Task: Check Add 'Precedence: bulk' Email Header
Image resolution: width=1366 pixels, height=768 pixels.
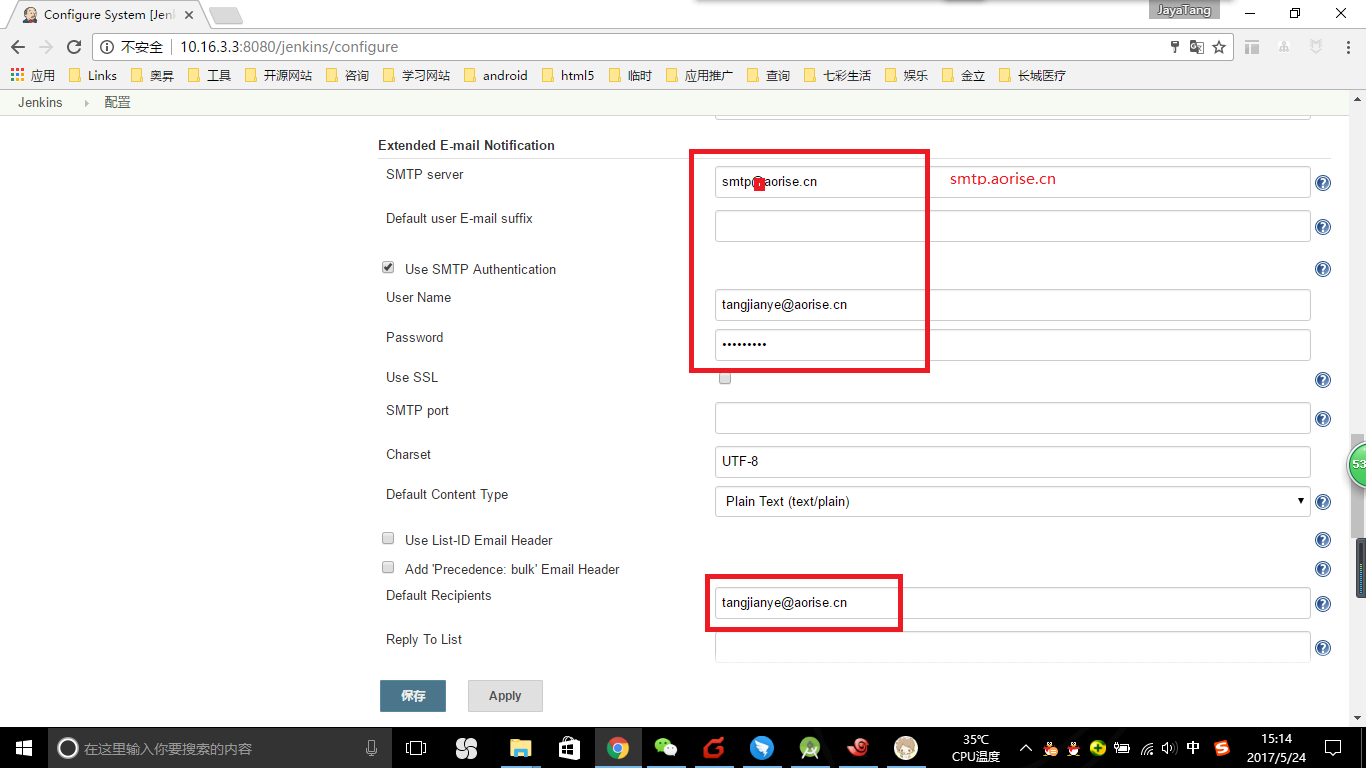Action: pyautogui.click(x=388, y=567)
